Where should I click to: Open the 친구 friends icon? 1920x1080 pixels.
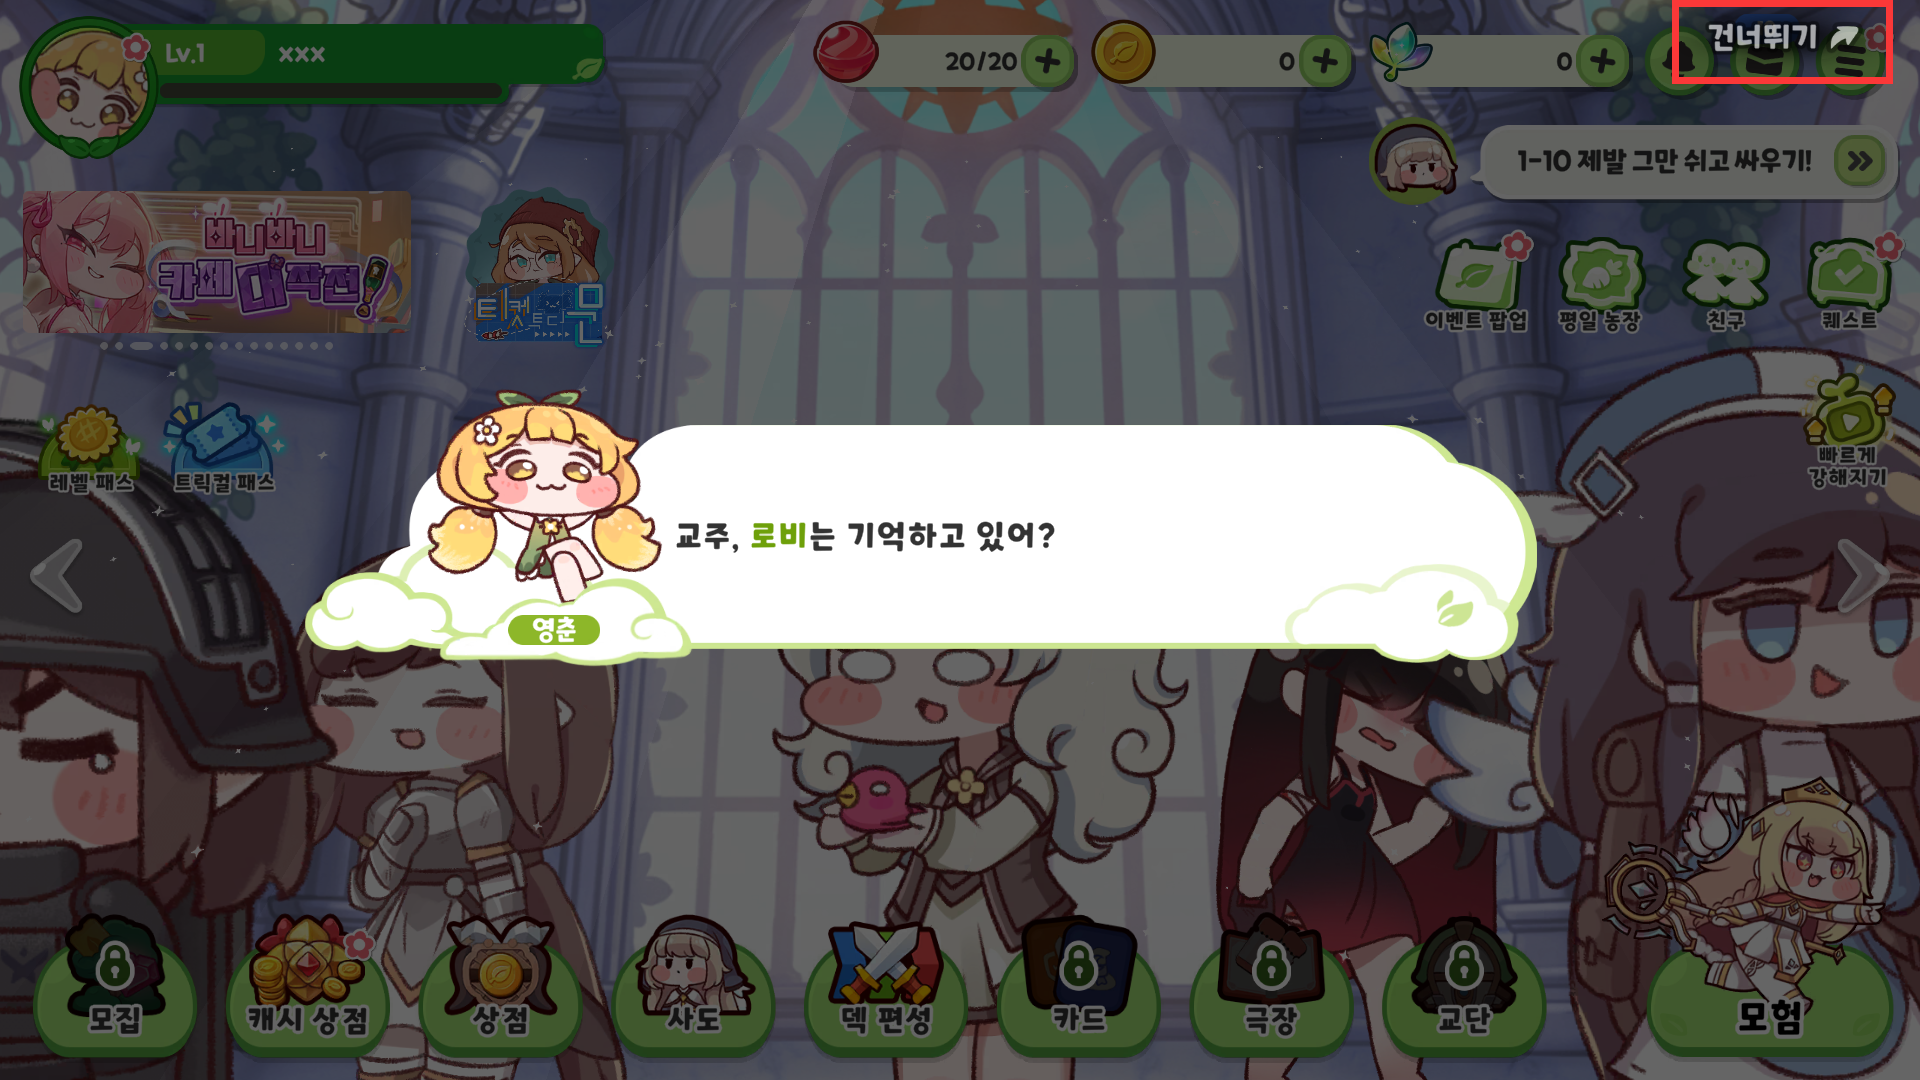coord(1725,284)
